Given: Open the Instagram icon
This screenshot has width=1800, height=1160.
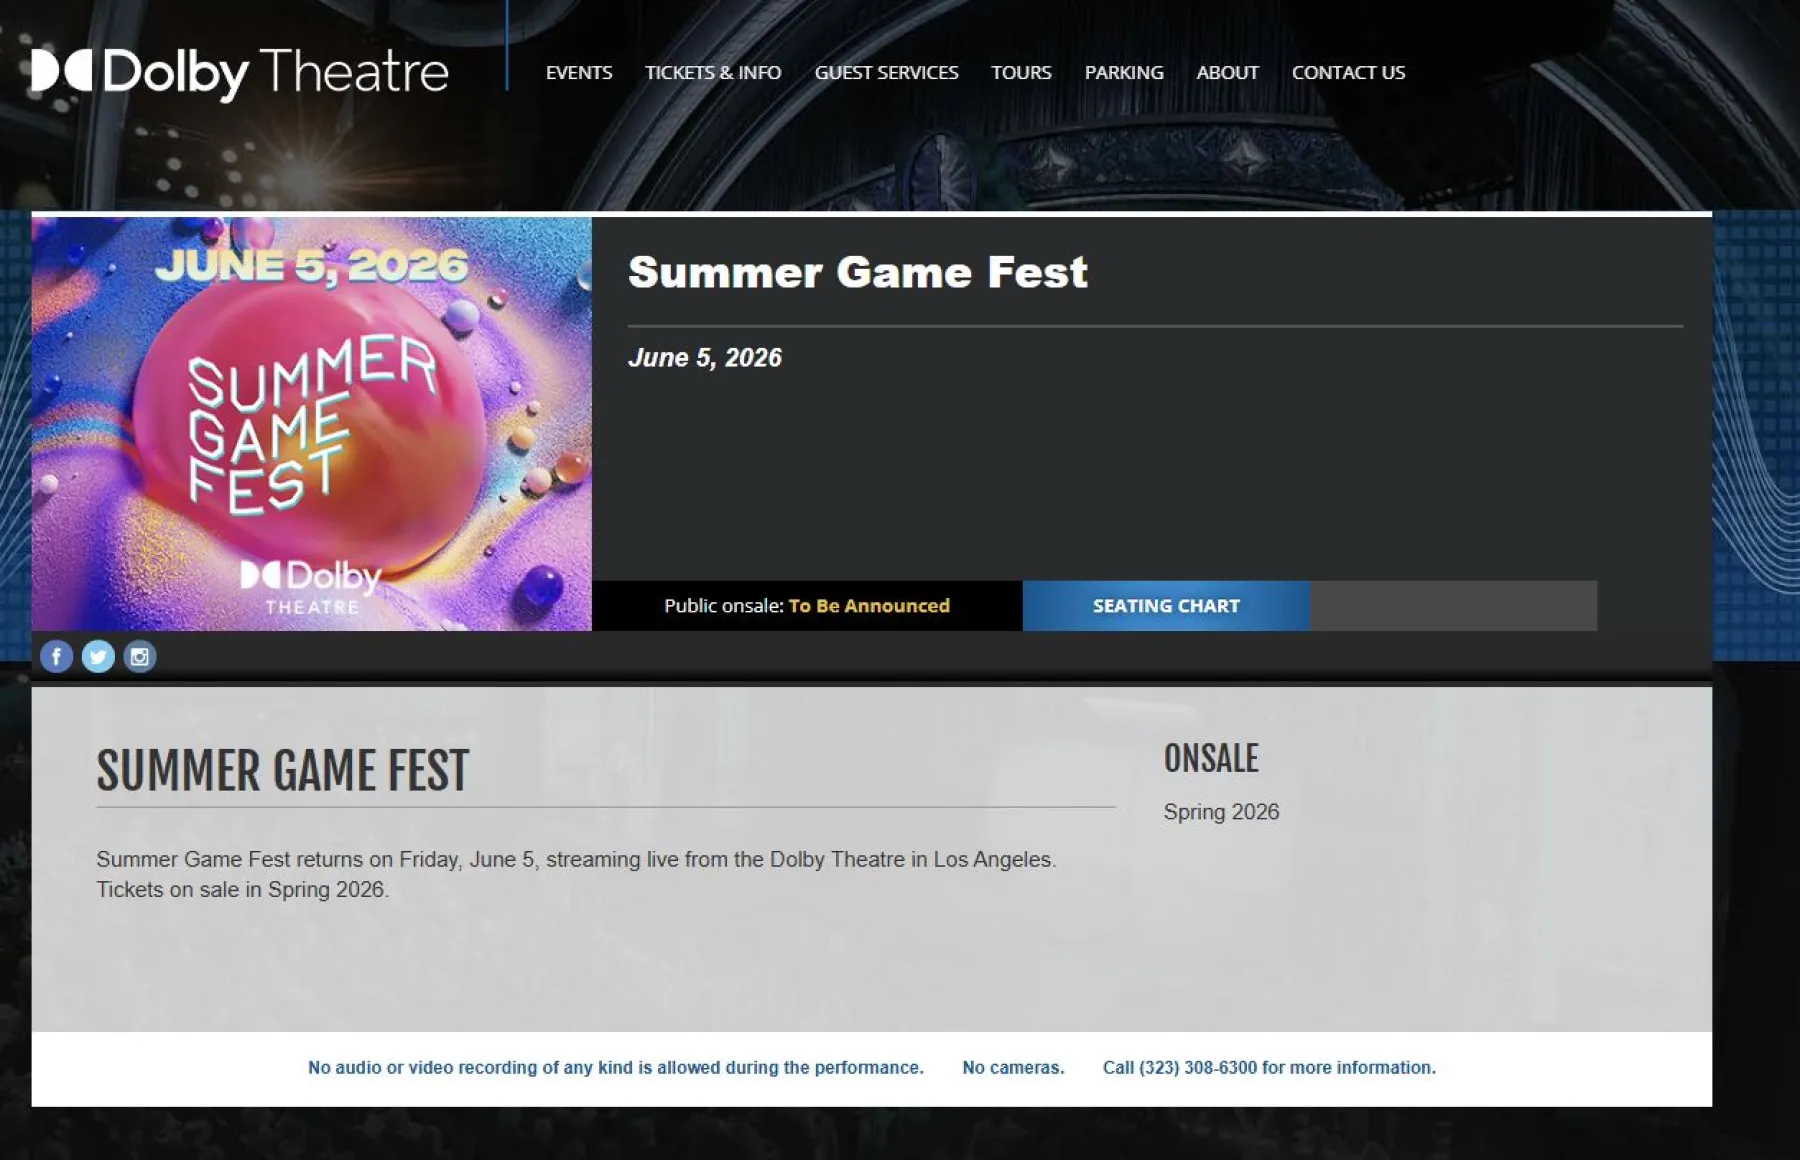Looking at the screenshot, I should tap(139, 657).
